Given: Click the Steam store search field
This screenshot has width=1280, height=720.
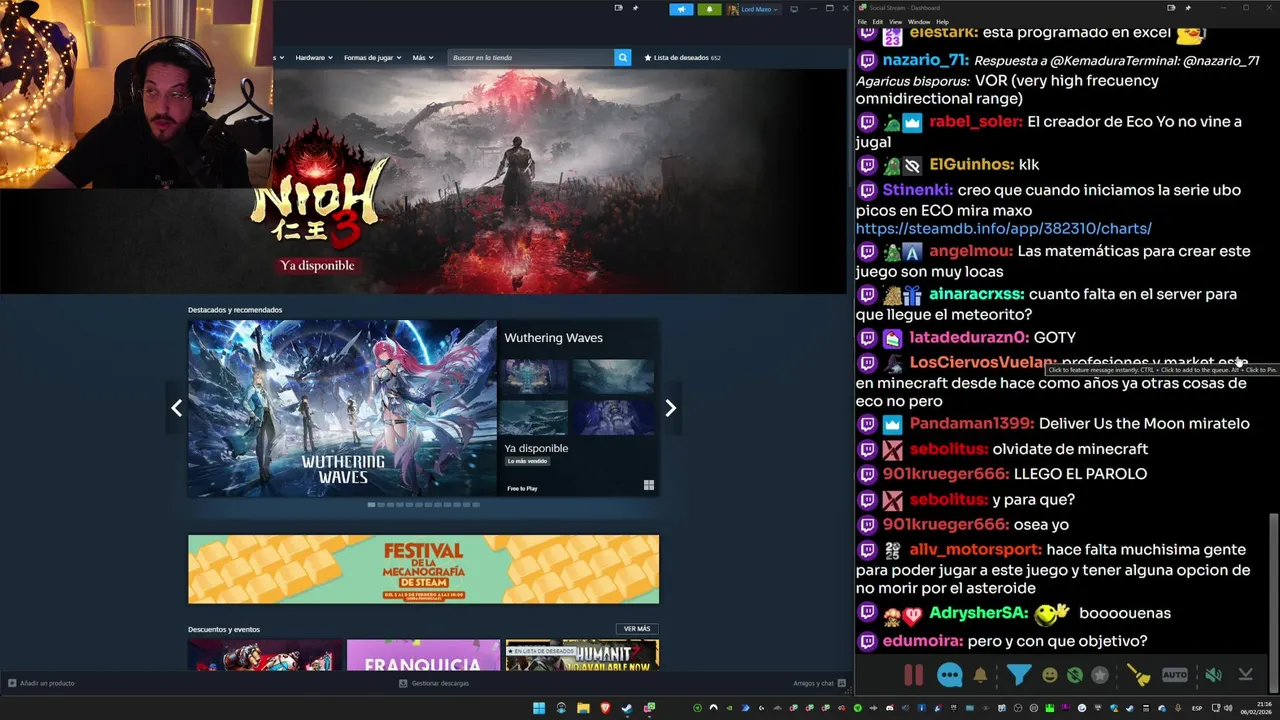Looking at the screenshot, I should pos(531,58).
